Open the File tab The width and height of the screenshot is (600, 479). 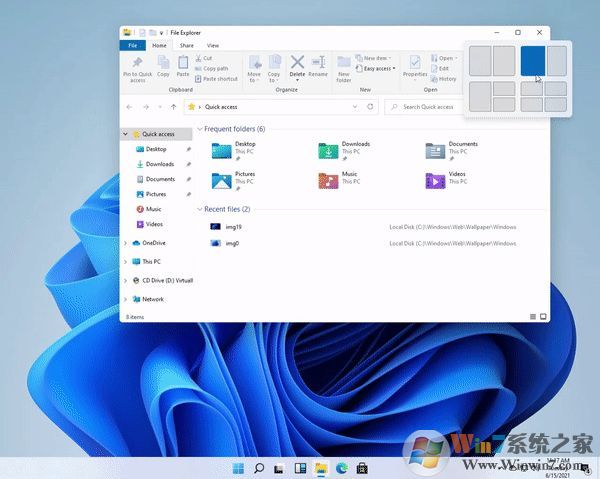coord(132,45)
